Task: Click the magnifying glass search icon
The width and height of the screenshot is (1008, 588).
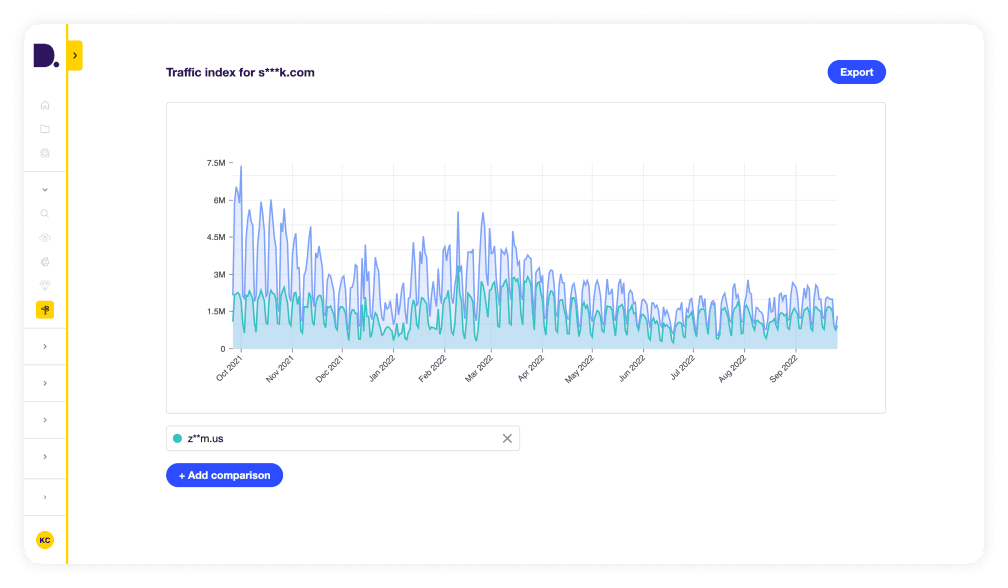Action: pos(45,213)
